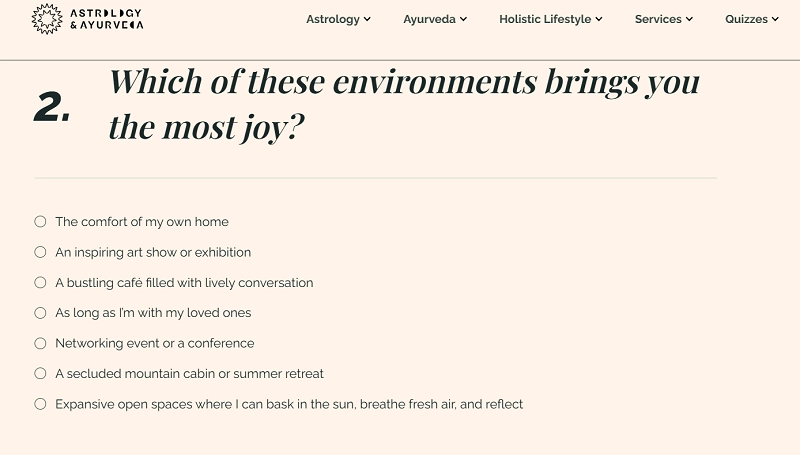Viewport: 800px width, 455px height.
Task: Open the Quizzes menu label
Action: tap(746, 19)
